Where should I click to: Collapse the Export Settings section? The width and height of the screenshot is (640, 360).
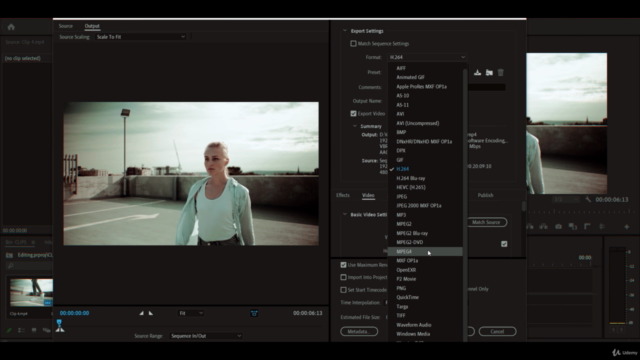pos(345,31)
